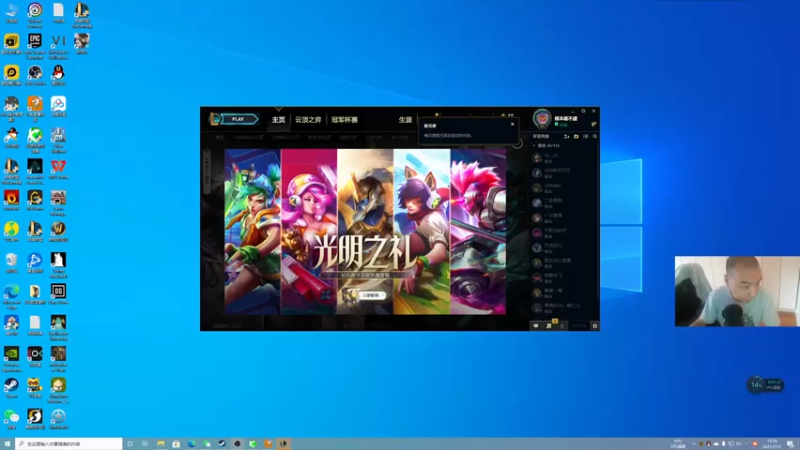Click the chat bubble icon at client bottom

[536, 326]
